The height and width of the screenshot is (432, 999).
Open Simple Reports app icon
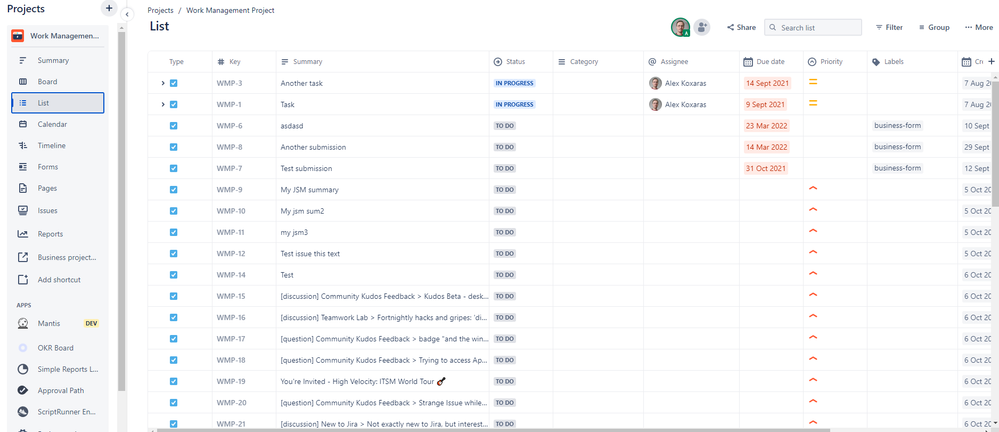(23, 369)
